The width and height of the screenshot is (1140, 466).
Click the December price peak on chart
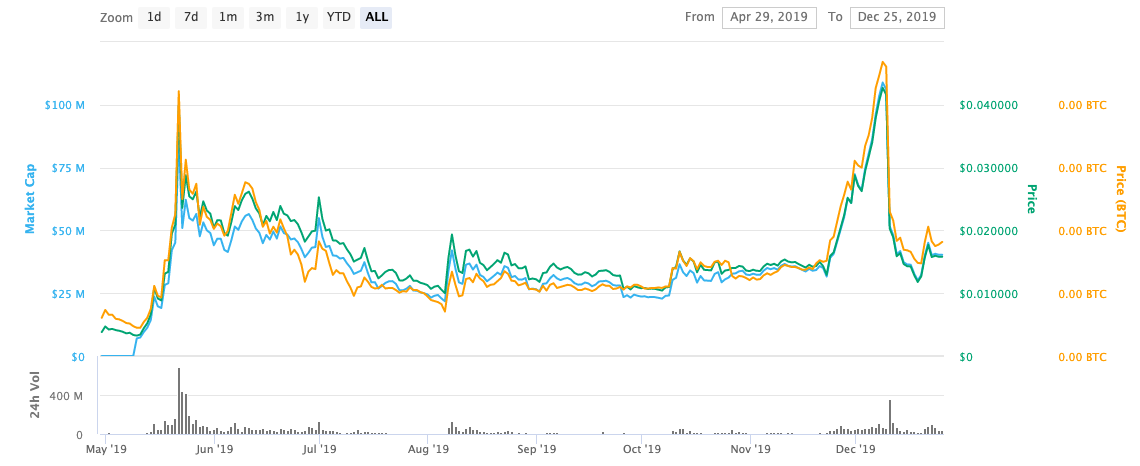pyautogui.click(x=883, y=62)
